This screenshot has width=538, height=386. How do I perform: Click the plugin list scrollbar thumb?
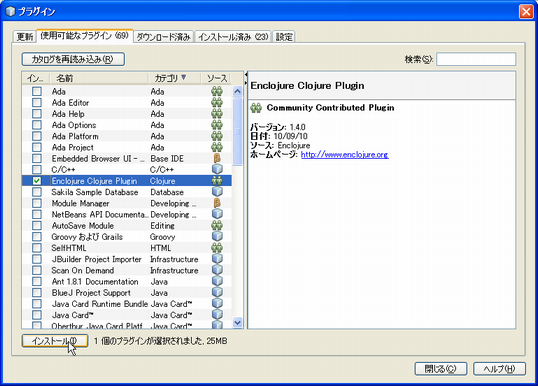237,131
